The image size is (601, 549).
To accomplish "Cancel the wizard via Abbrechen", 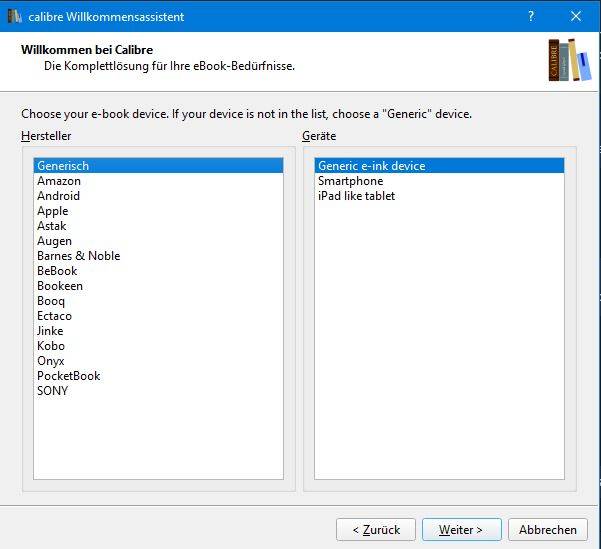I will point(548,530).
